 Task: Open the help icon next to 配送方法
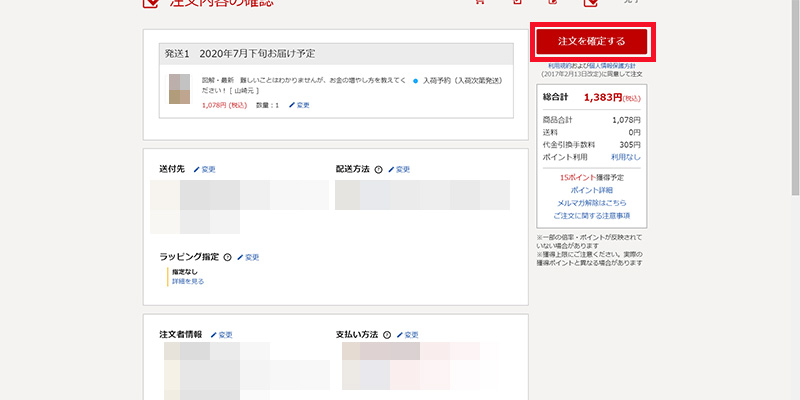(378, 170)
